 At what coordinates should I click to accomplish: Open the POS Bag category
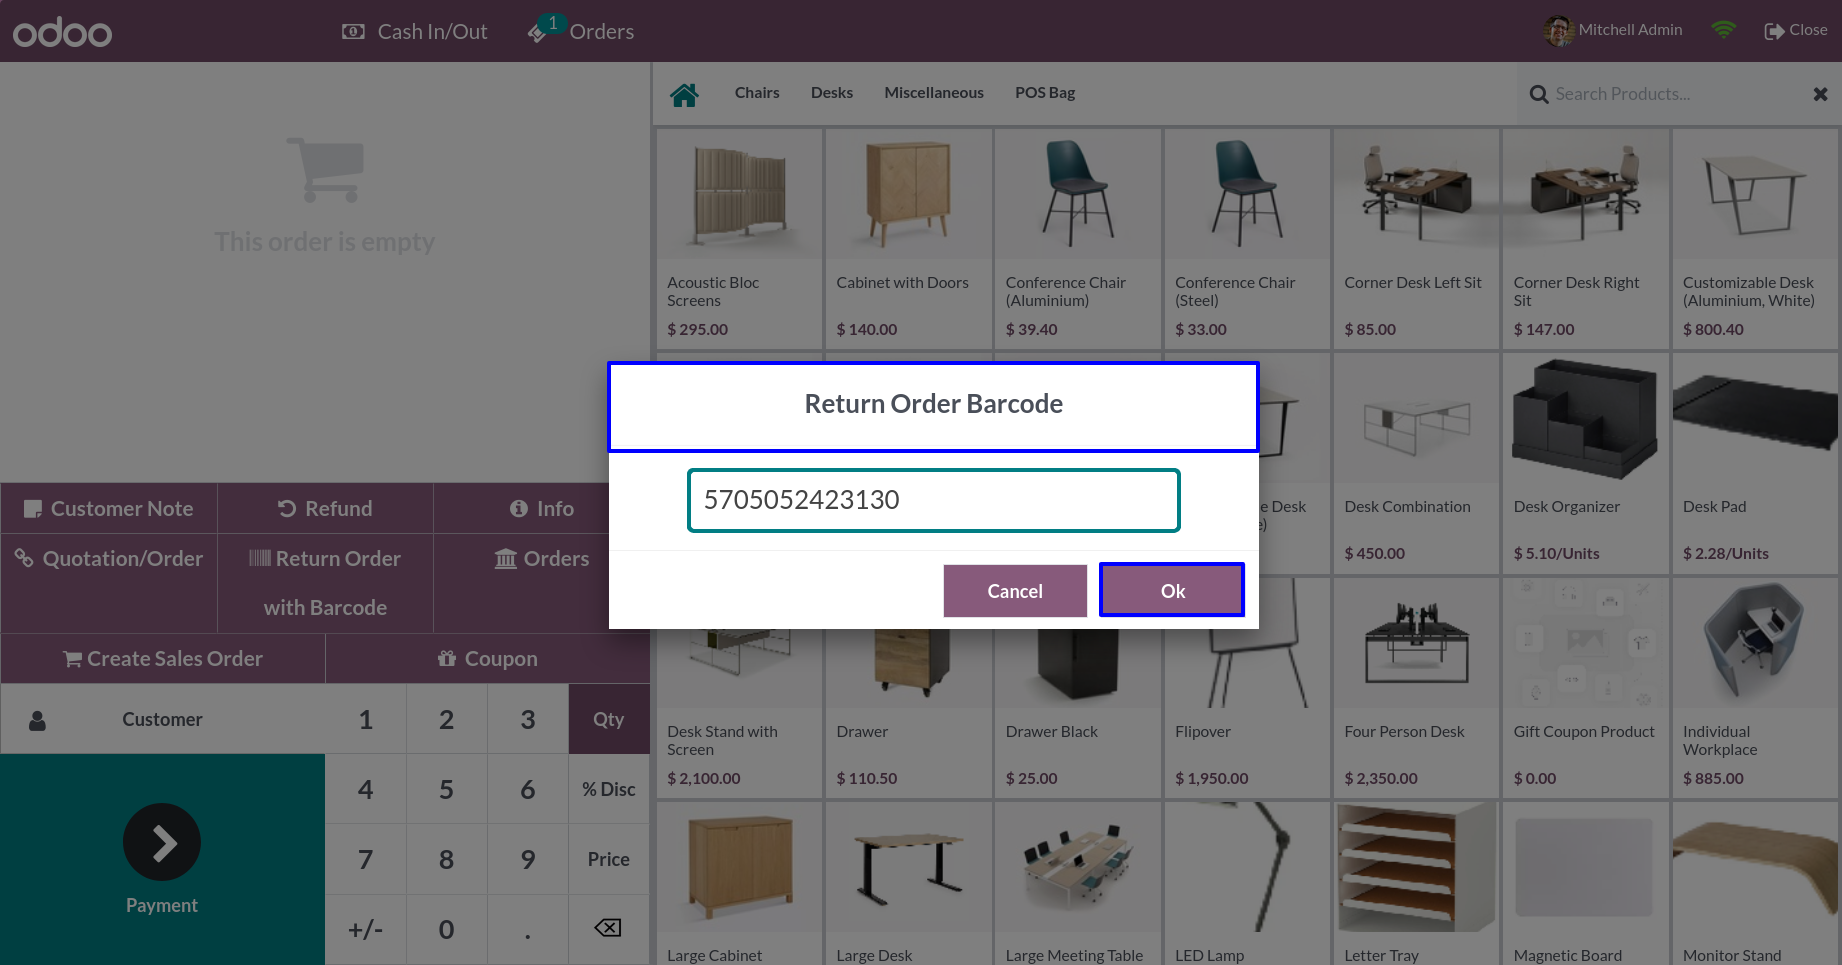point(1045,93)
